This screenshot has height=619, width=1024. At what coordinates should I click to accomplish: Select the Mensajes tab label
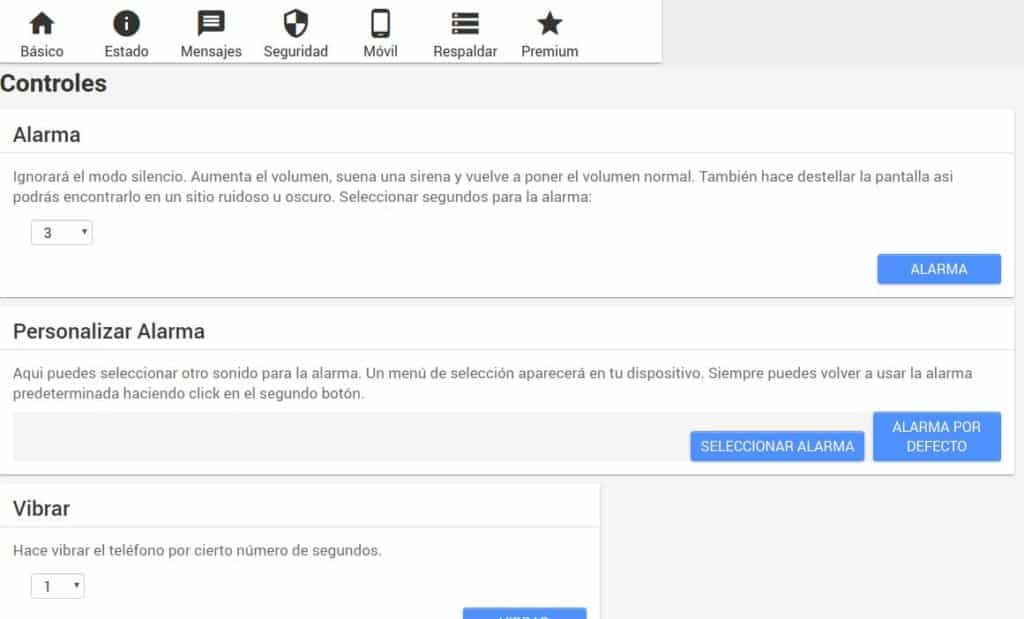[211, 51]
